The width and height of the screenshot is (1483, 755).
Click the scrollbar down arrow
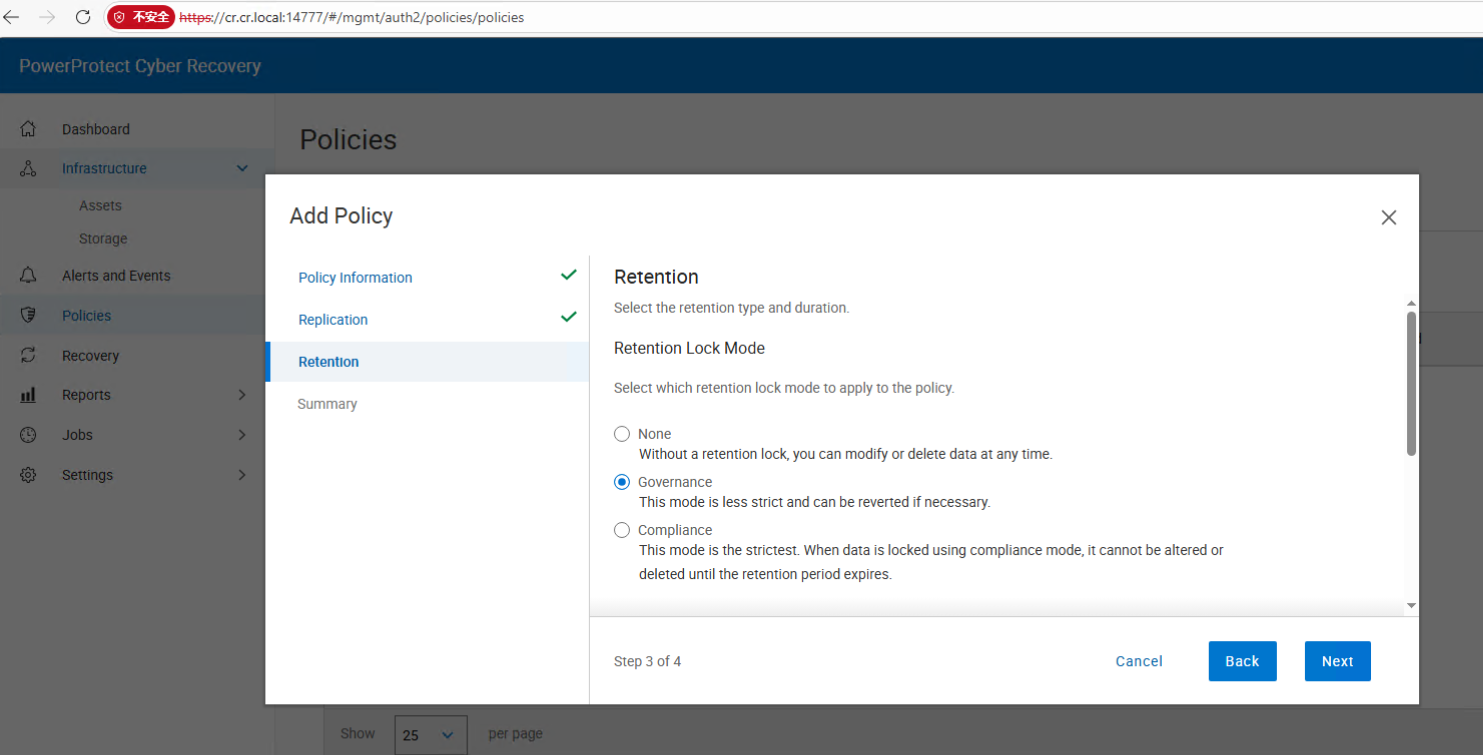(1411, 605)
